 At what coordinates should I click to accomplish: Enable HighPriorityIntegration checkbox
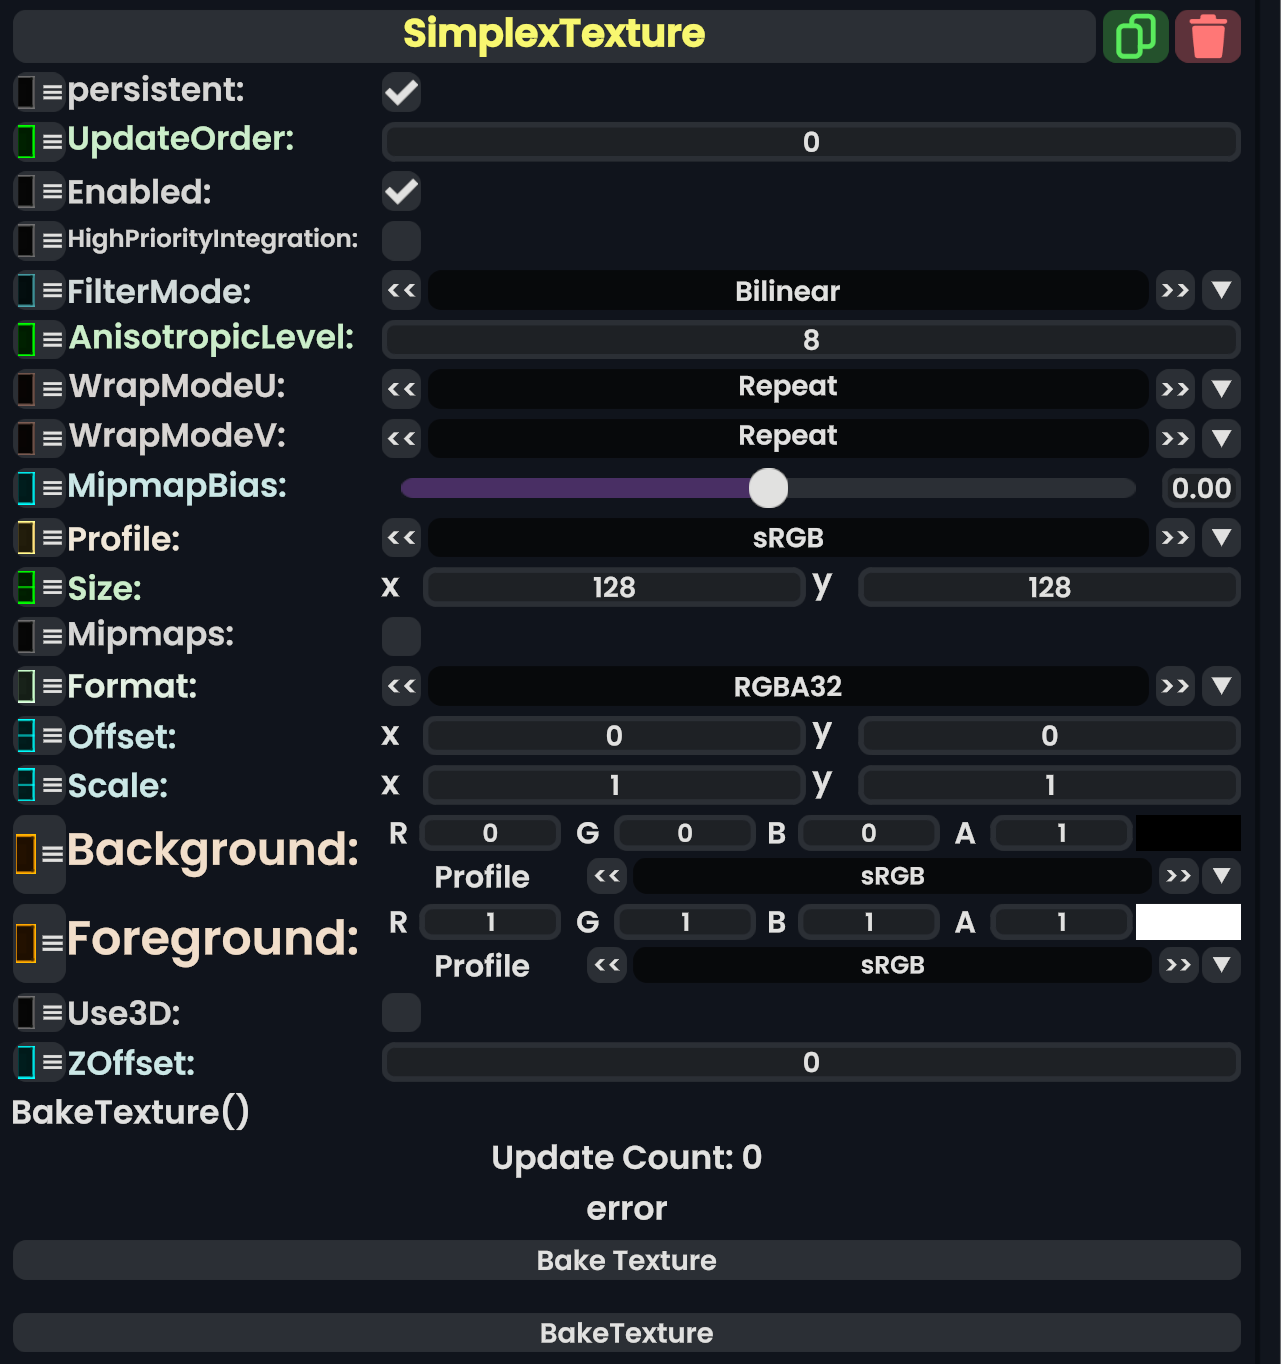click(401, 241)
